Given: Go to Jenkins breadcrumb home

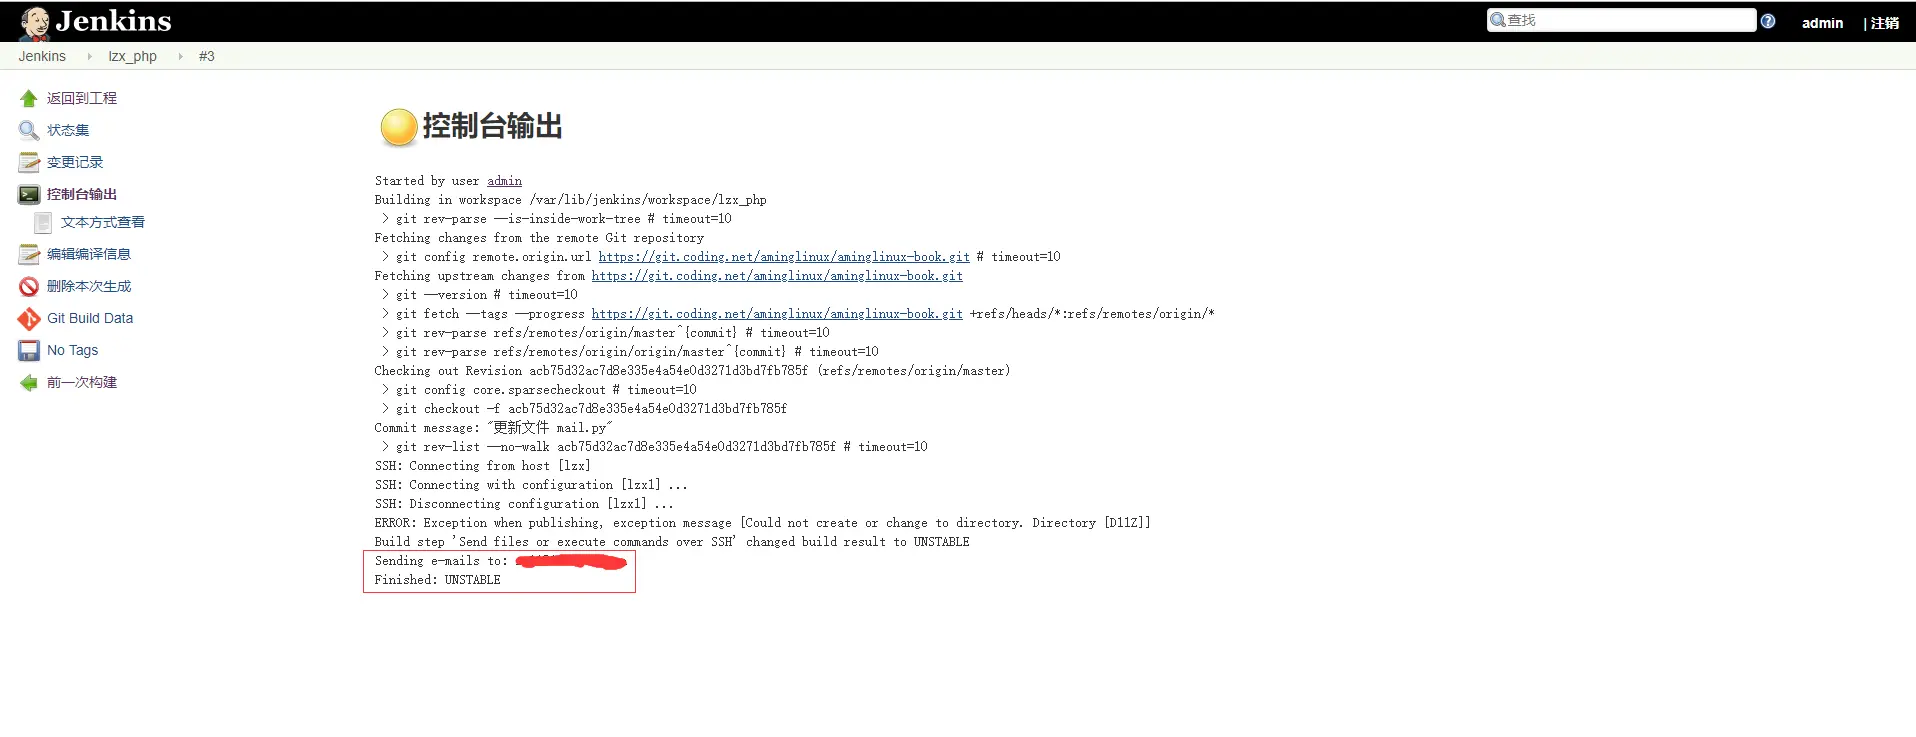Looking at the screenshot, I should pyautogui.click(x=42, y=56).
